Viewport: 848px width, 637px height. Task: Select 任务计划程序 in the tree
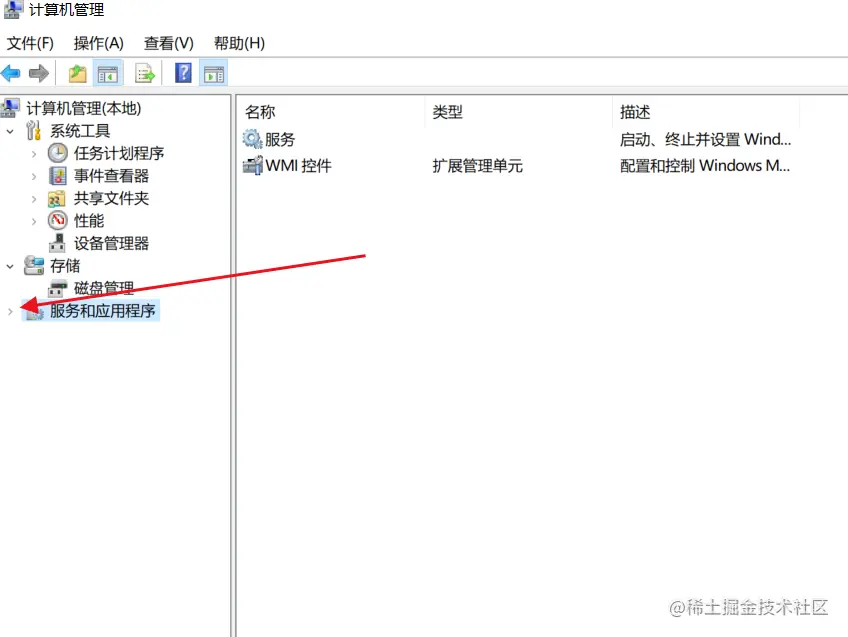pyautogui.click(x=119, y=153)
